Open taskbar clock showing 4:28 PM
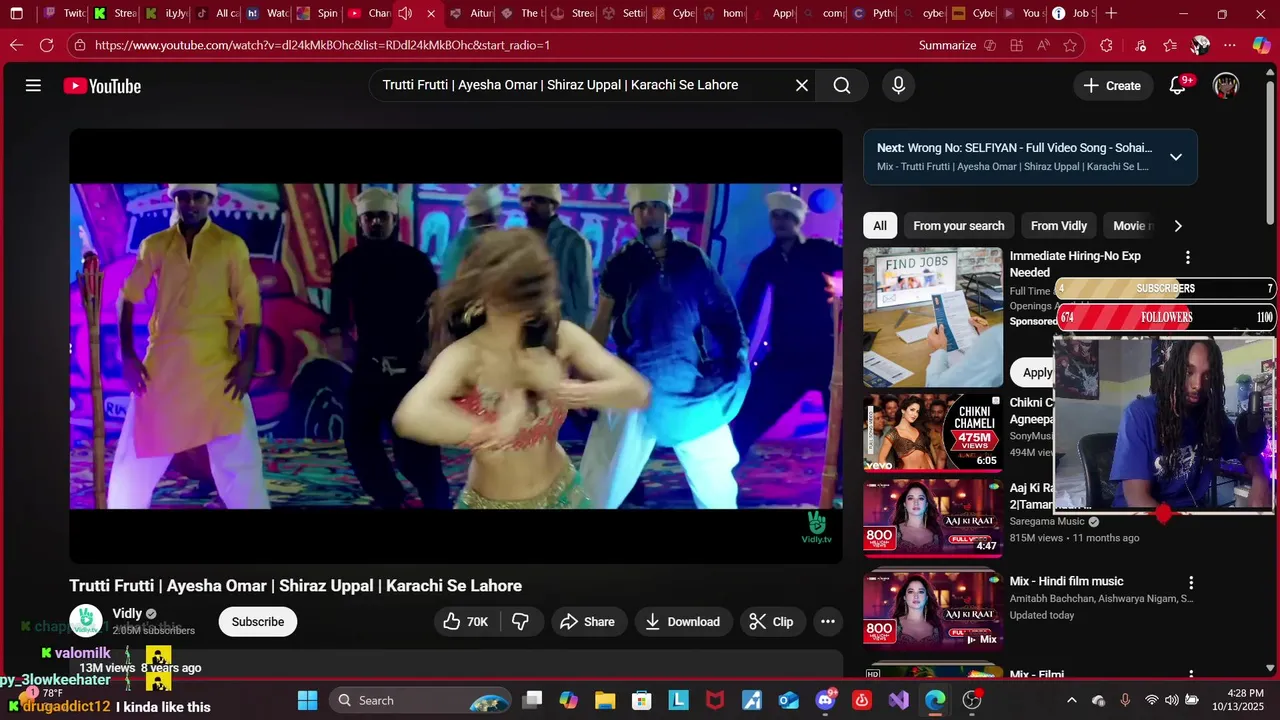Image resolution: width=1280 pixels, height=720 pixels. pos(1236,700)
